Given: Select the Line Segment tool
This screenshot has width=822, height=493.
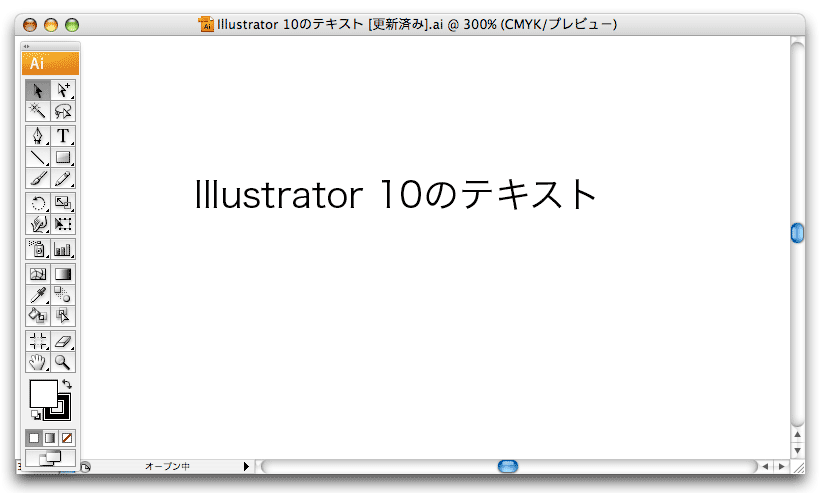Looking at the screenshot, I should [x=38, y=157].
